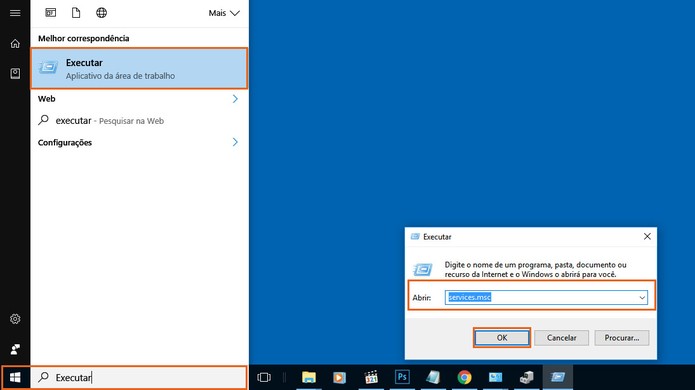Expand the hamburger menu in search panel

pos(15,13)
